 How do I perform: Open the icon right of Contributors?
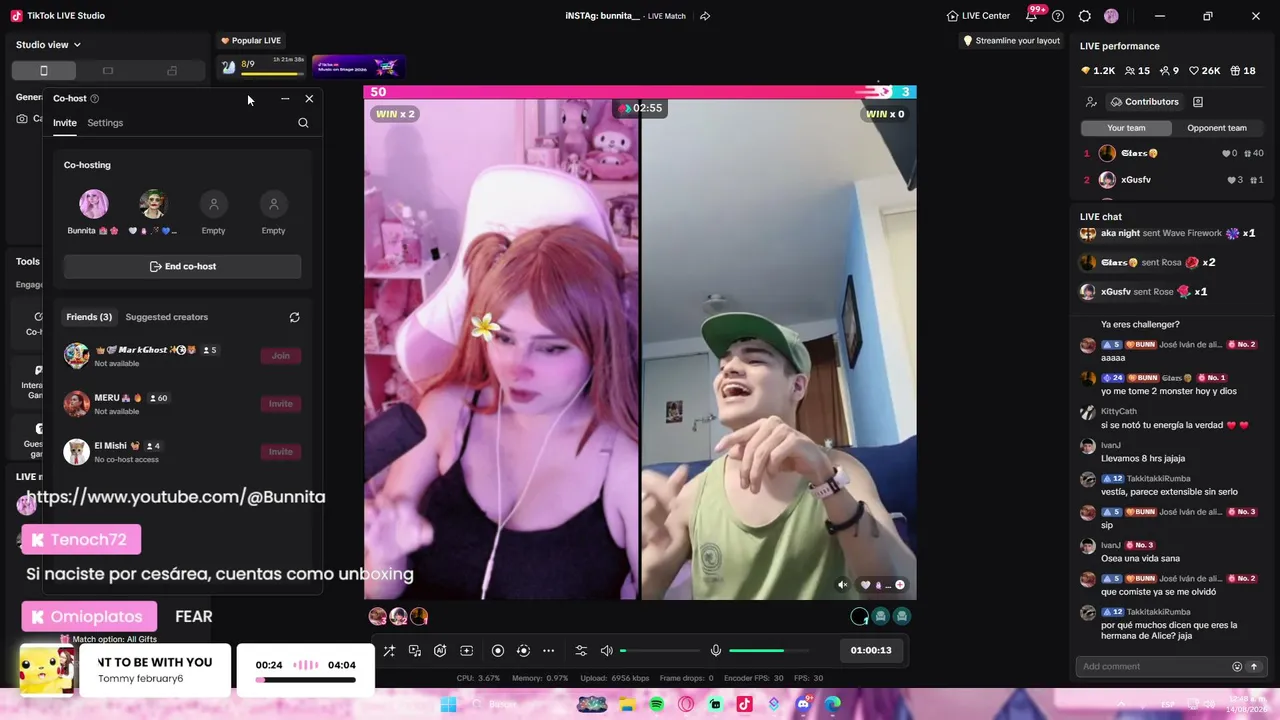1198,102
